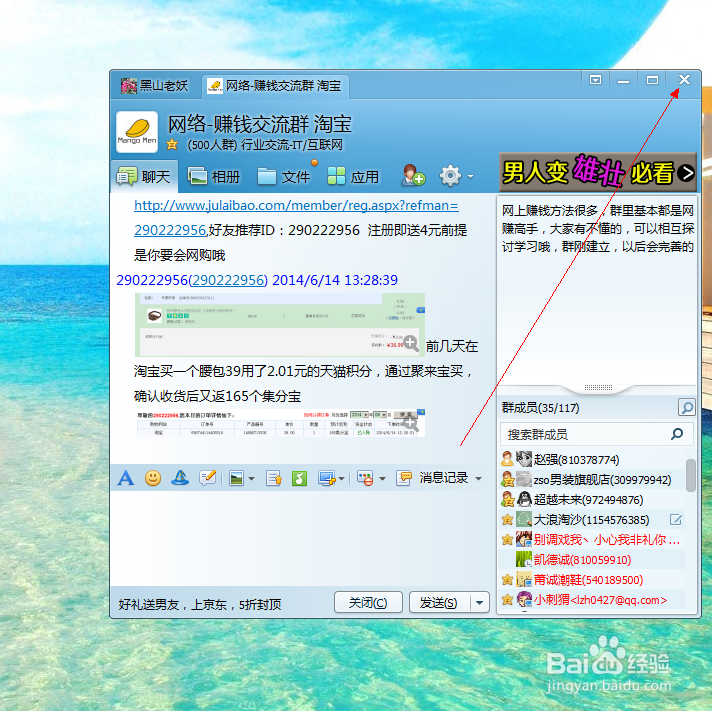Image resolution: width=712 pixels, height=711 pixels.
Task: Select member 小刺猬 lzh0427@qq.com
Action: pos(592,599)
